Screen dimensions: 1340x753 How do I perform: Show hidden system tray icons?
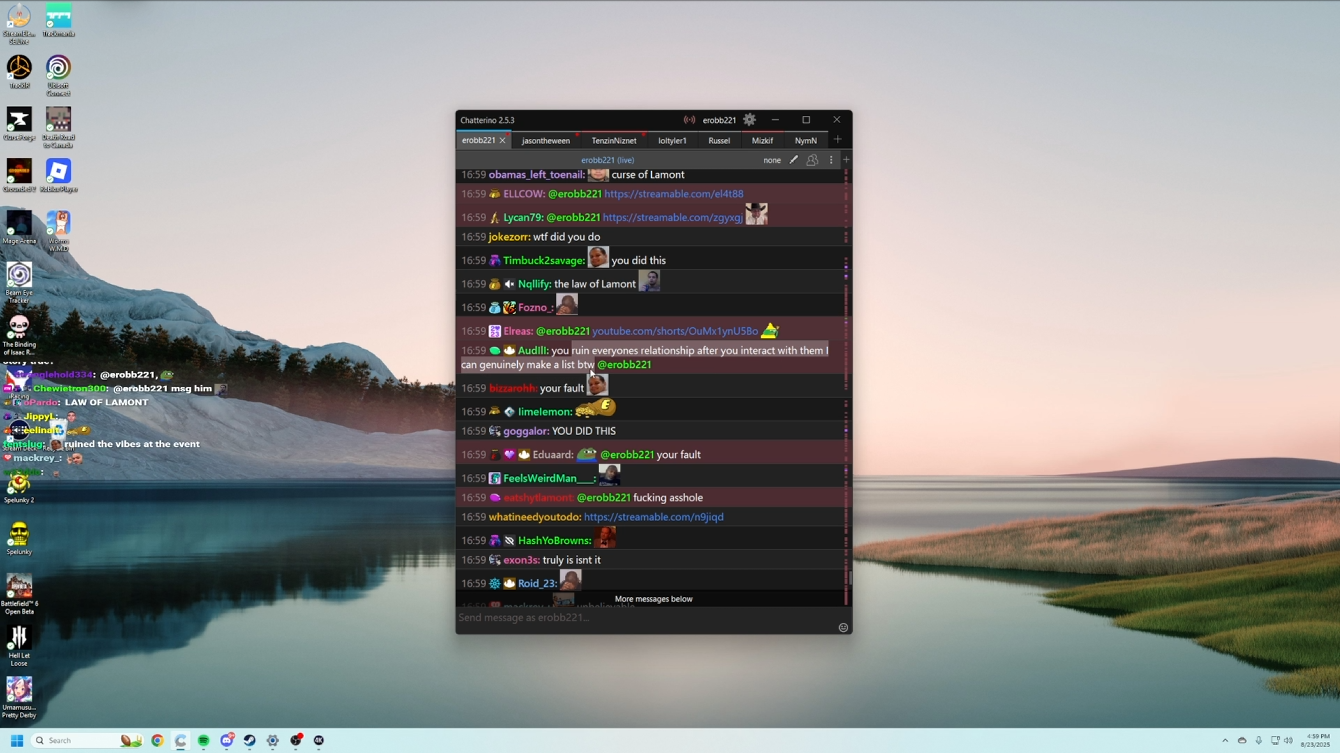tap(1225, 741)
